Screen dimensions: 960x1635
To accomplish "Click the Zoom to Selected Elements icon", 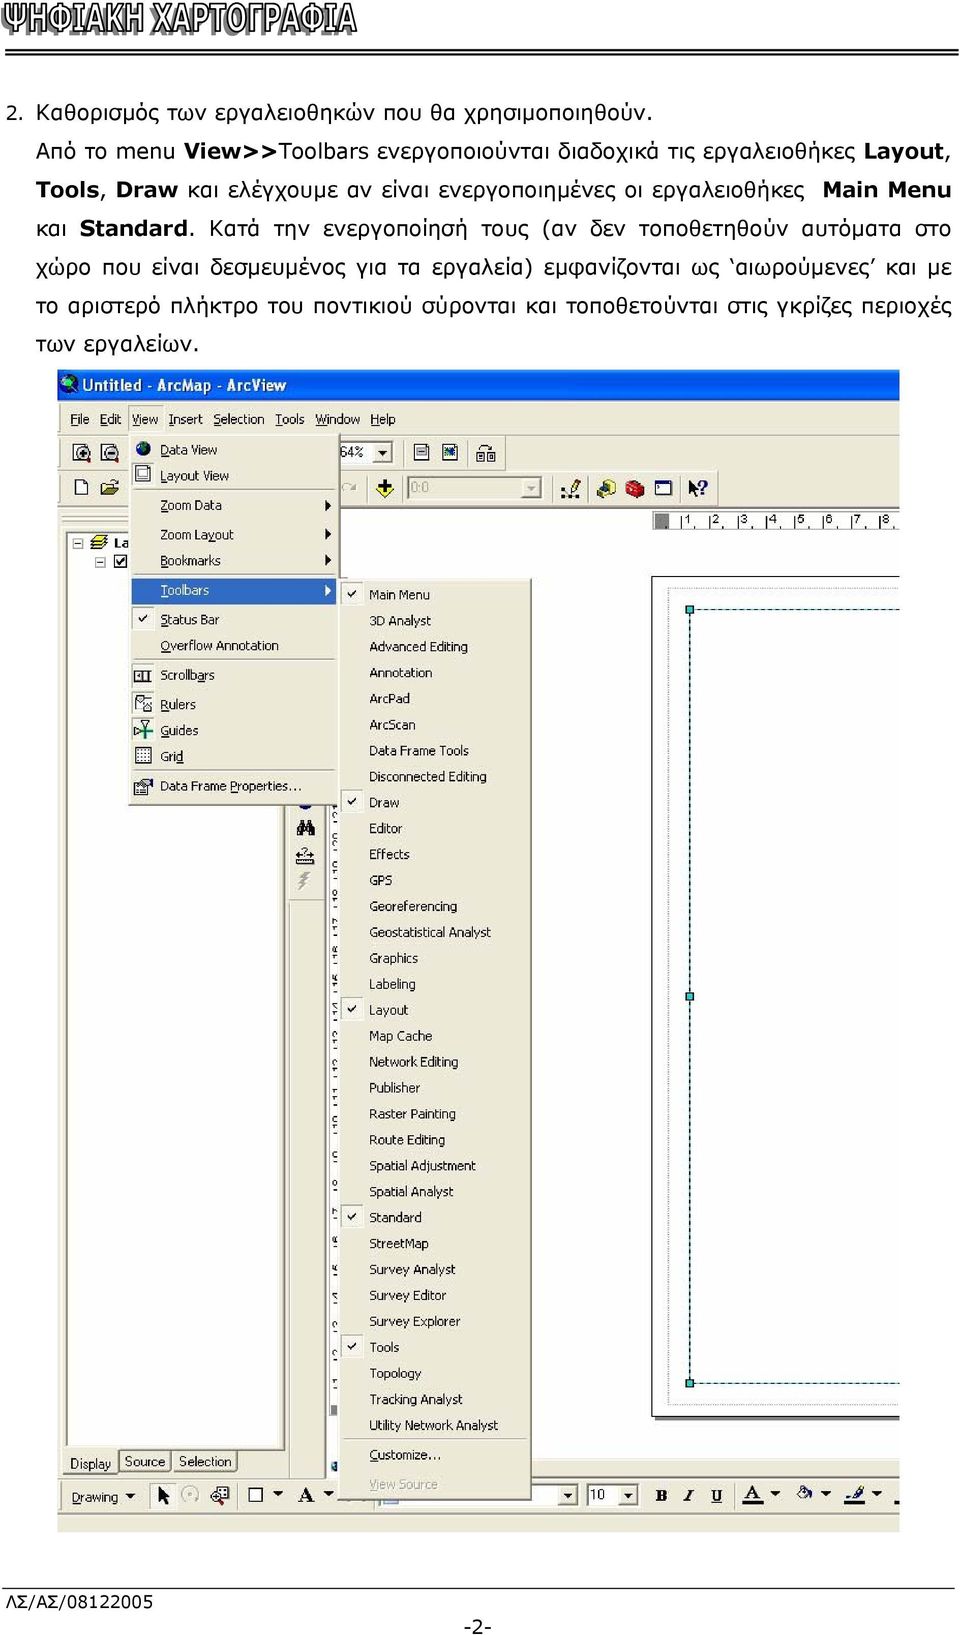I will coord(220,1494).
